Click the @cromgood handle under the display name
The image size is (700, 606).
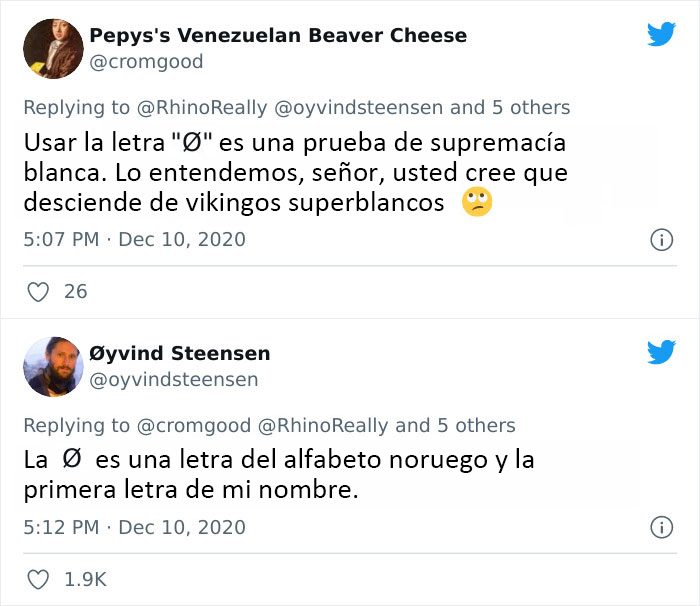click(x=146, y=62)
